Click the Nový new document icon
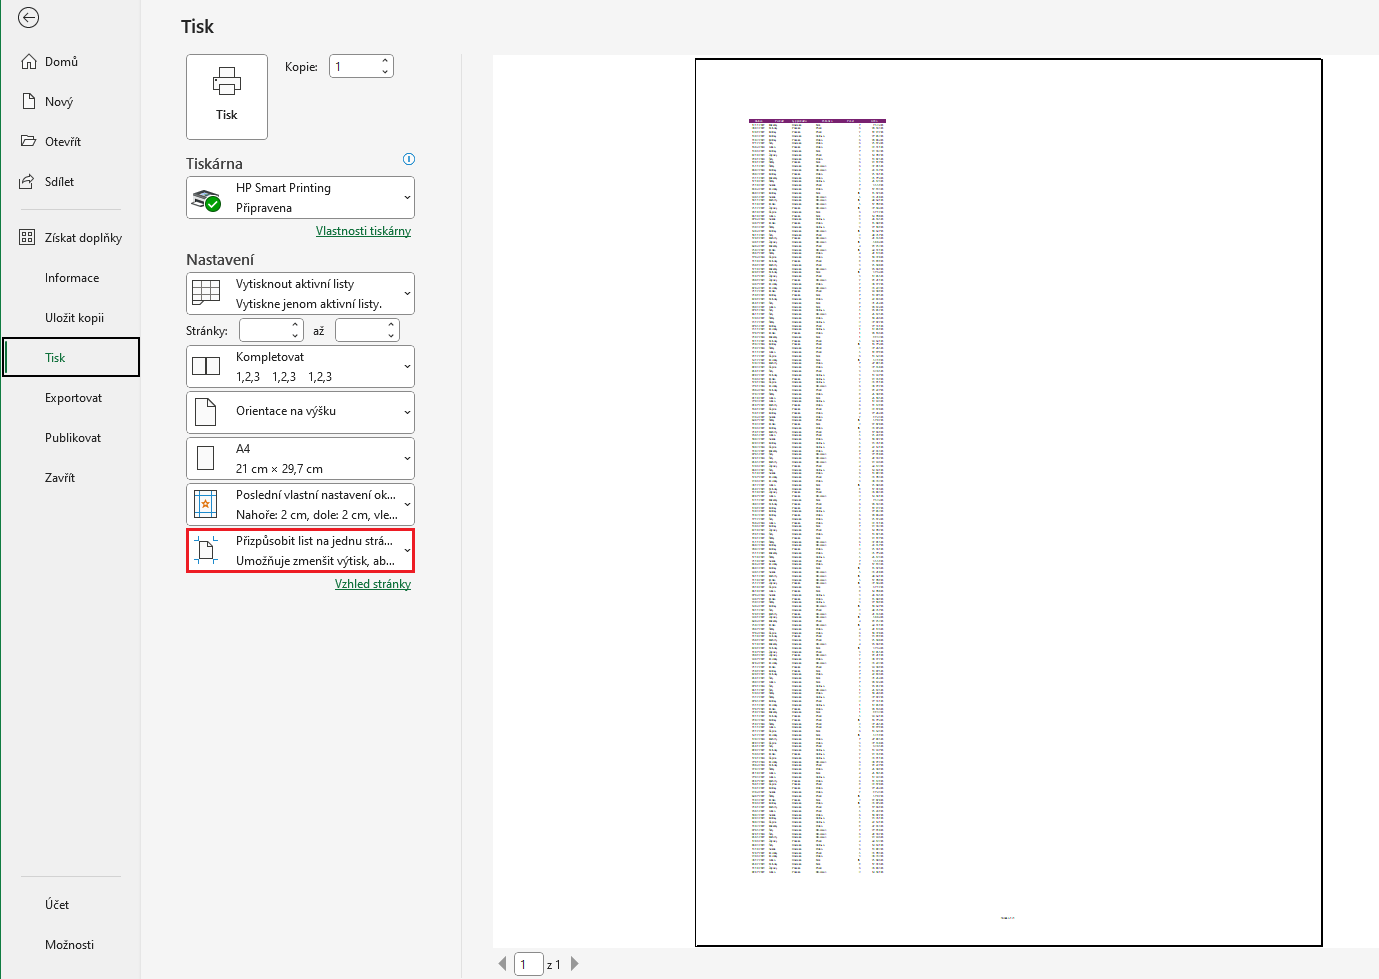The image size is (1379, 979). coord(29,101)
